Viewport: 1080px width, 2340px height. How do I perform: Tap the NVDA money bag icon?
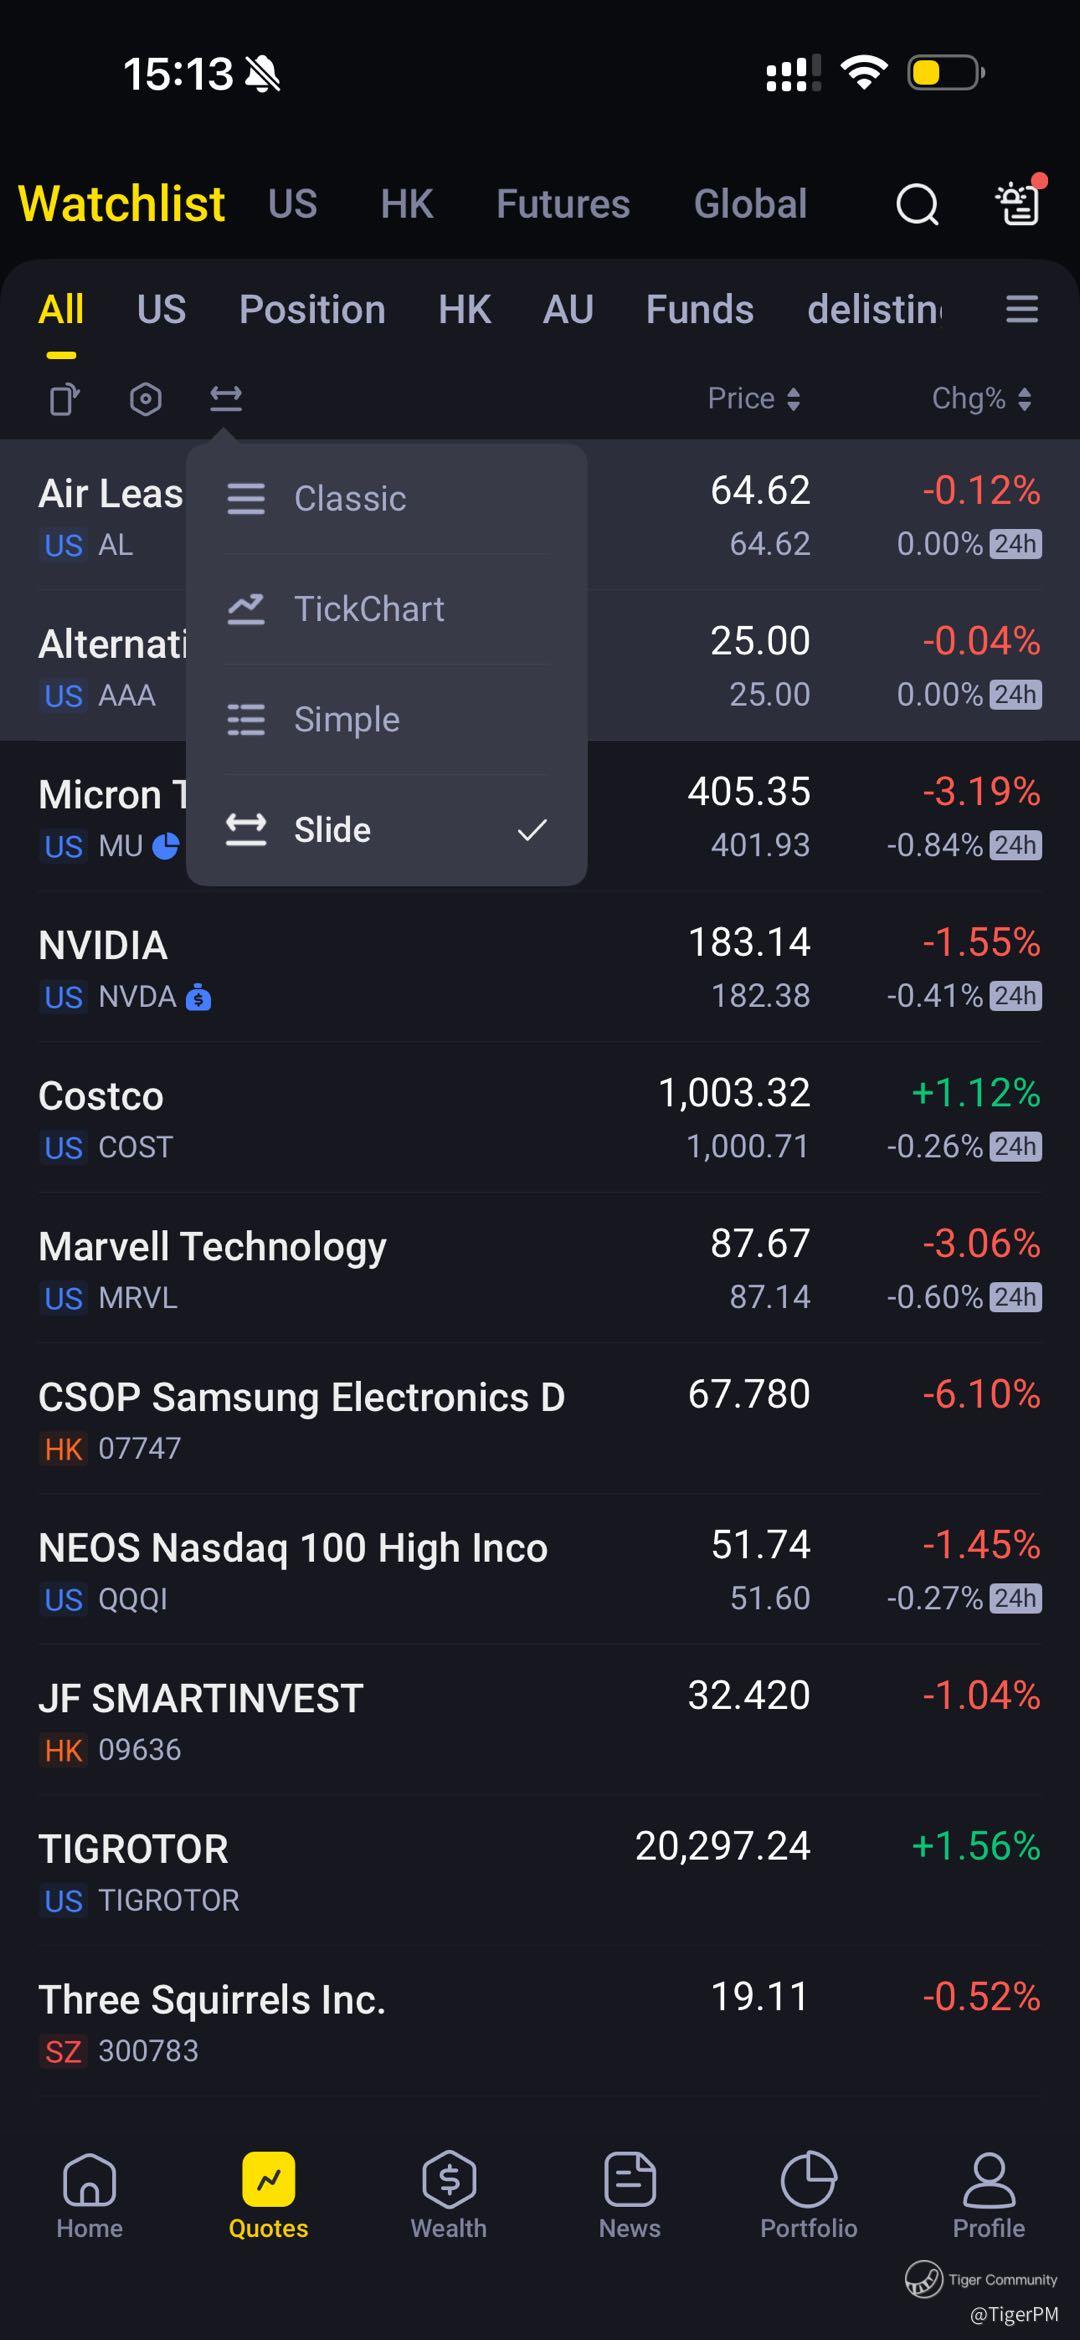pos(199,997)
